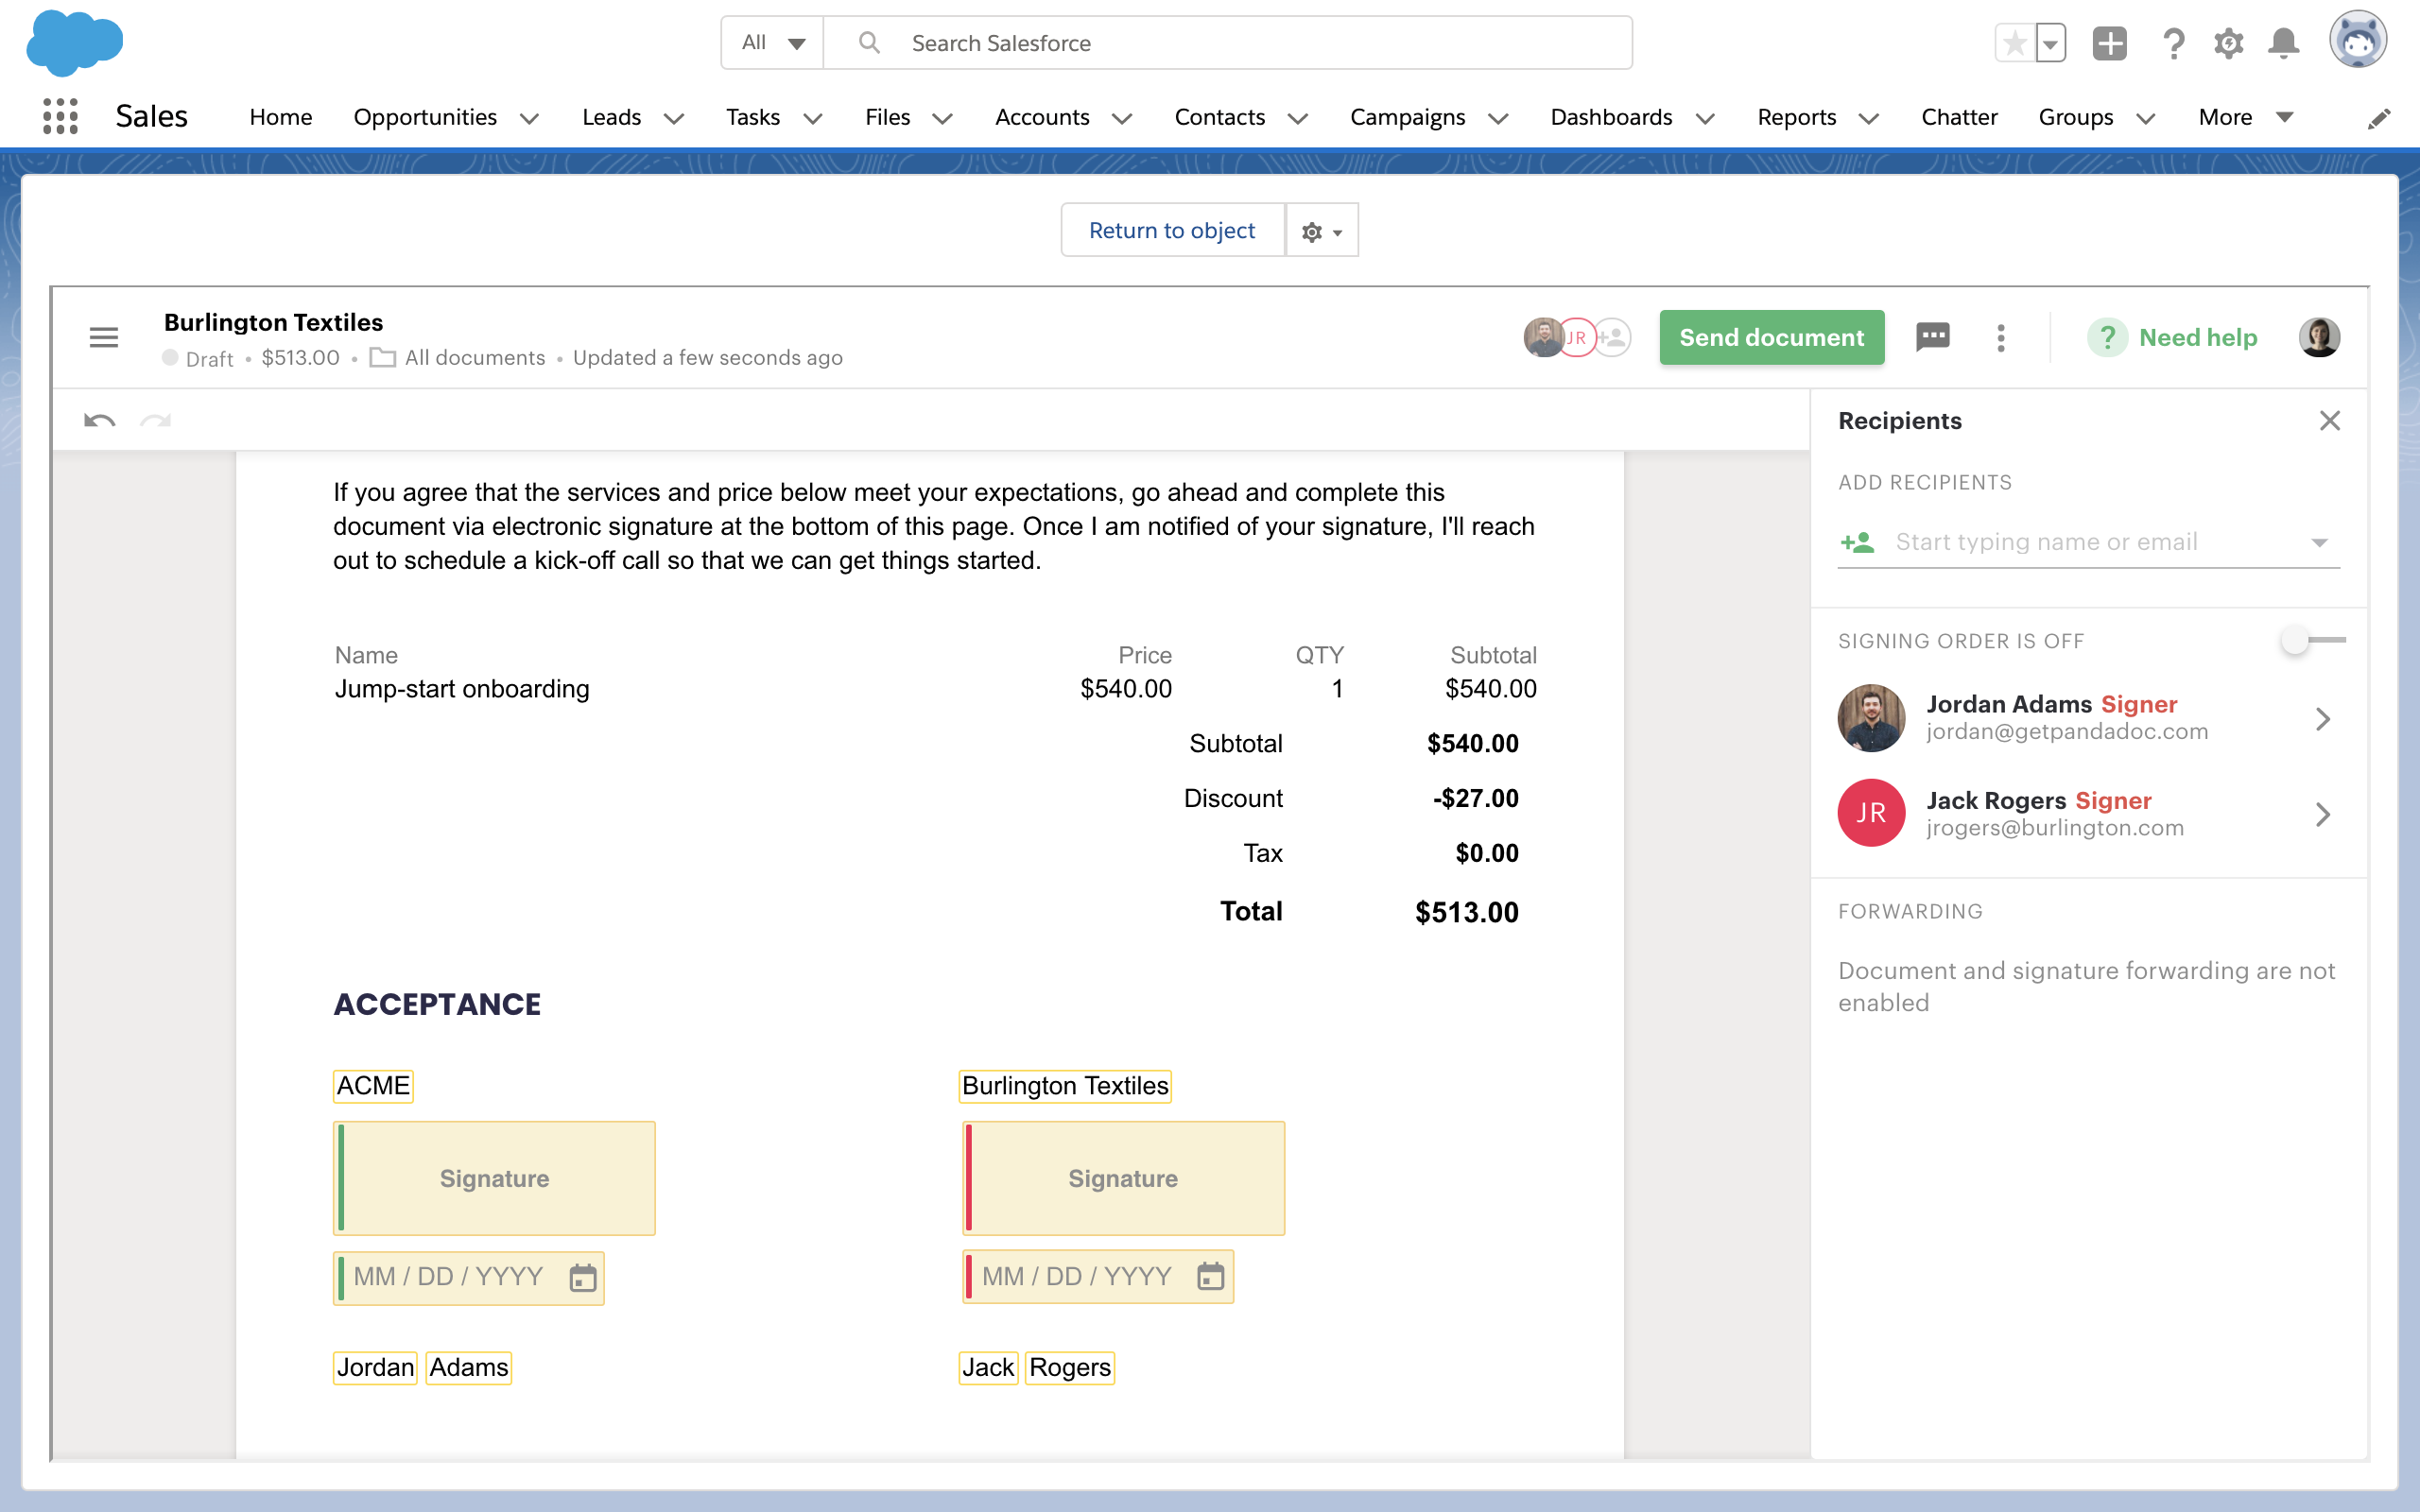The width and height of the screenshot is (2420, 1512).
Task: Click the Burlington Textiles document title
Action: pos(273,322)
